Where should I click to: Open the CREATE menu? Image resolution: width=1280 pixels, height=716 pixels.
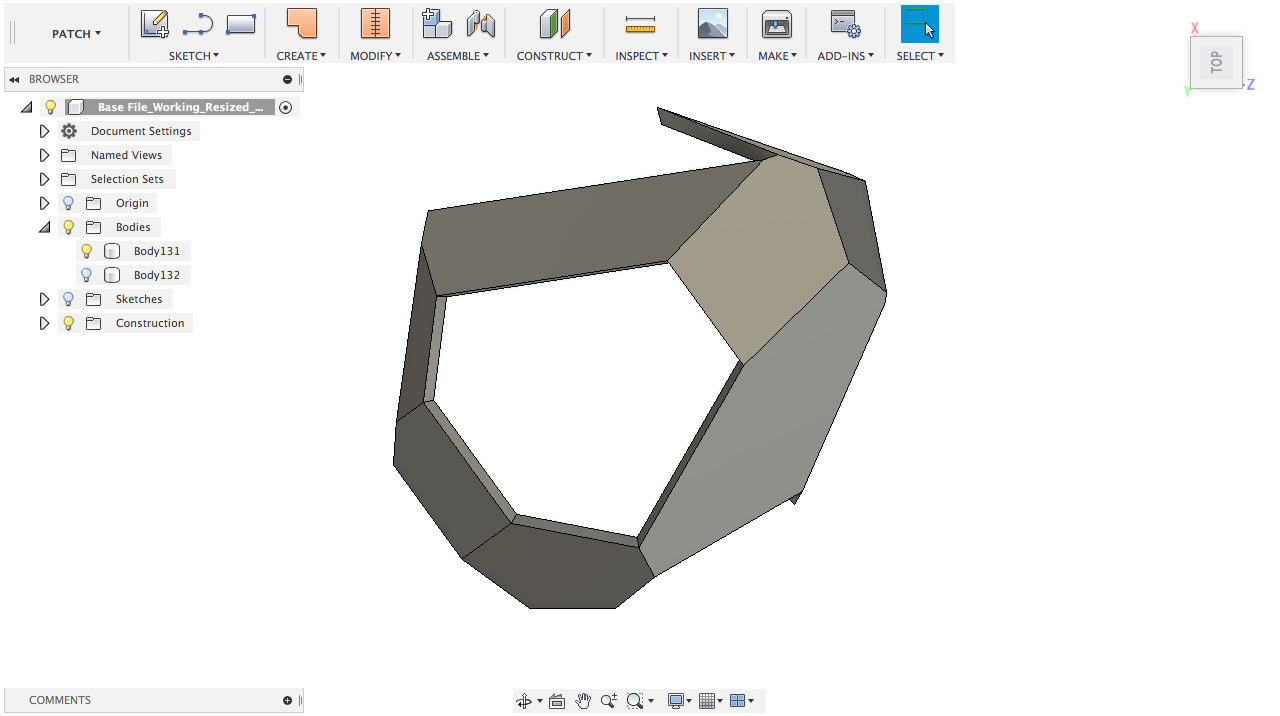(301, 56)
